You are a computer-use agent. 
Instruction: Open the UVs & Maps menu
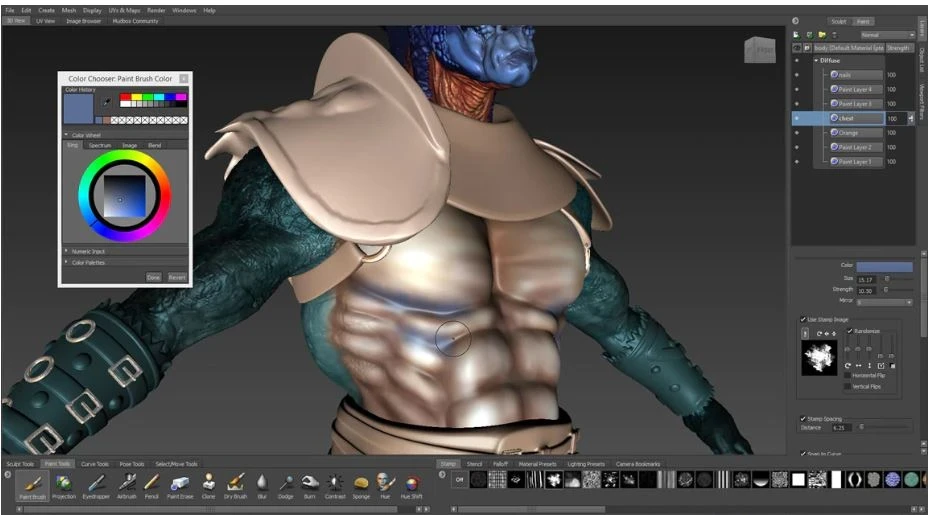(124, 10)
